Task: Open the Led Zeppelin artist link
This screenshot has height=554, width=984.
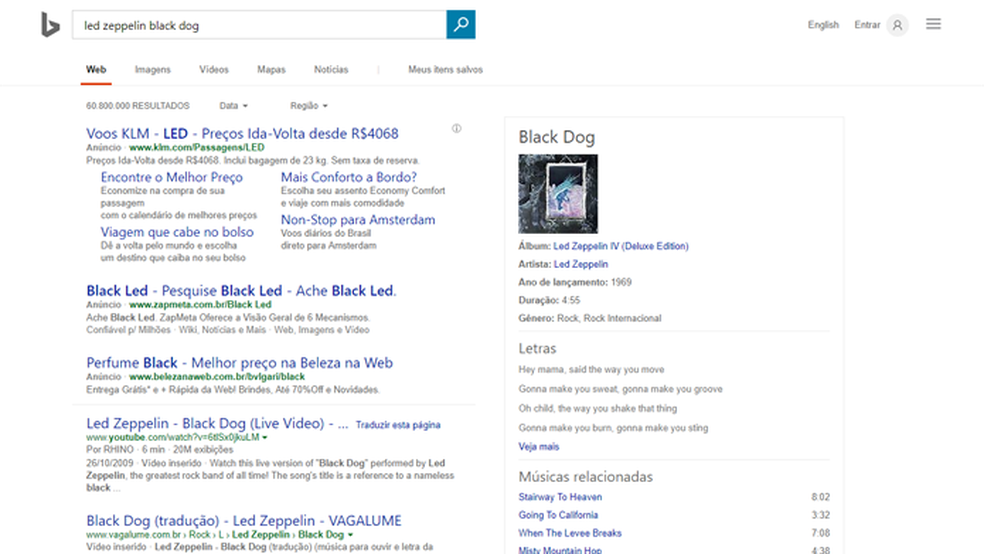Action: tap(580, 264)
